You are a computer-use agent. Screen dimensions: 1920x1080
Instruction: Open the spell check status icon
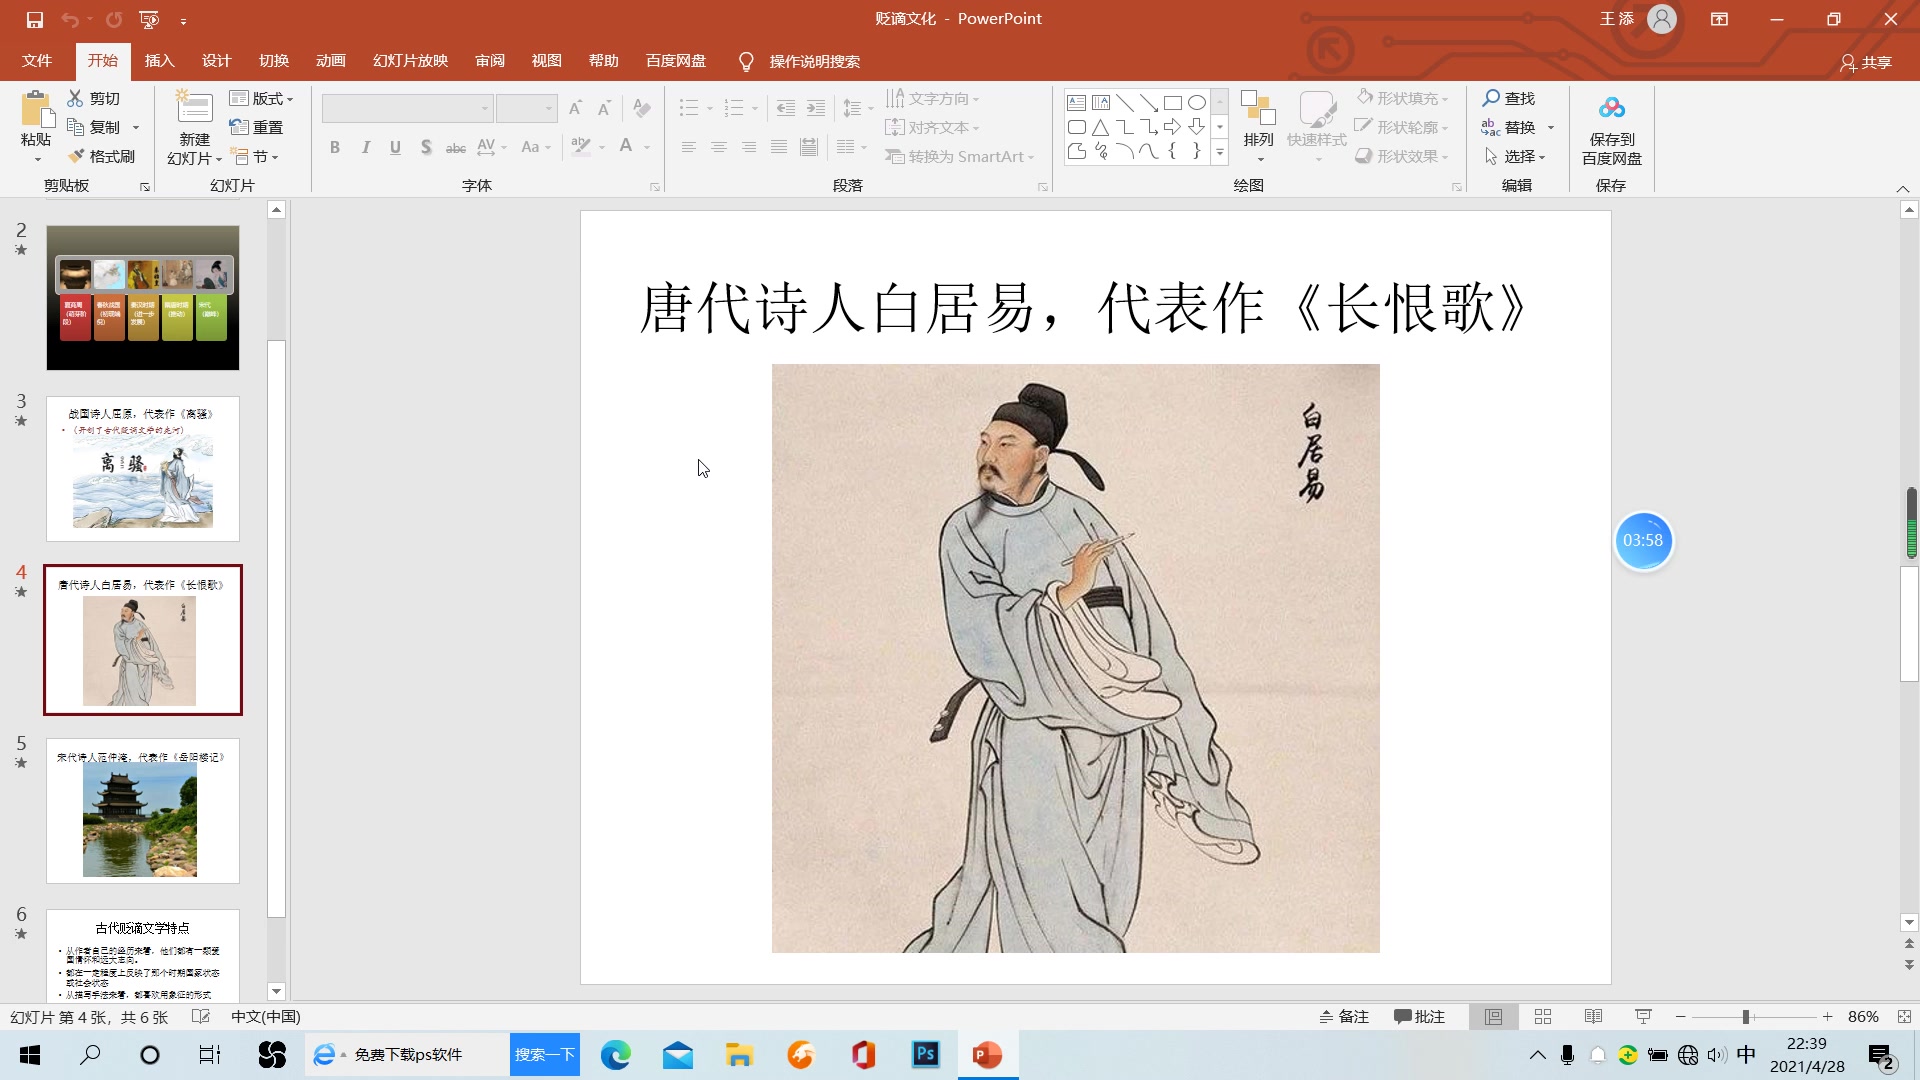(x=200, y=1016)
